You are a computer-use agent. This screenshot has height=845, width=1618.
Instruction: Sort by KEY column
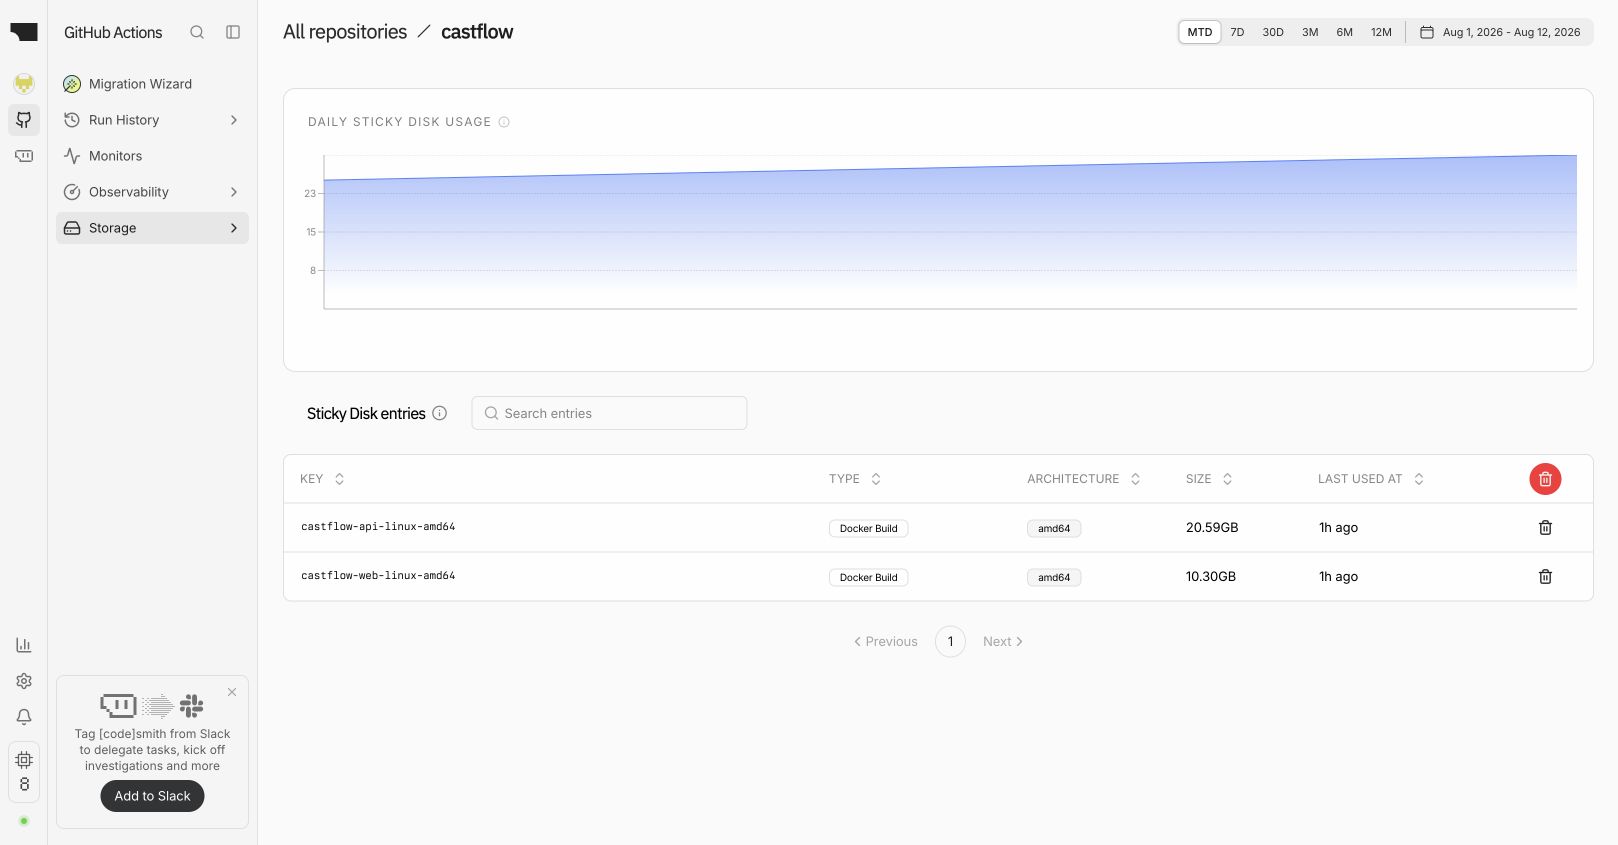point(322,479)
